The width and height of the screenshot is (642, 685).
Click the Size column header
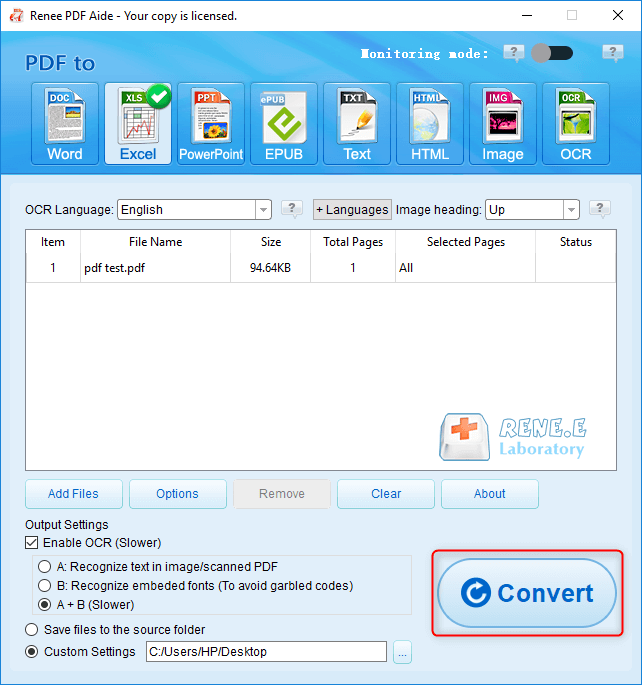(x=271, y=242)
